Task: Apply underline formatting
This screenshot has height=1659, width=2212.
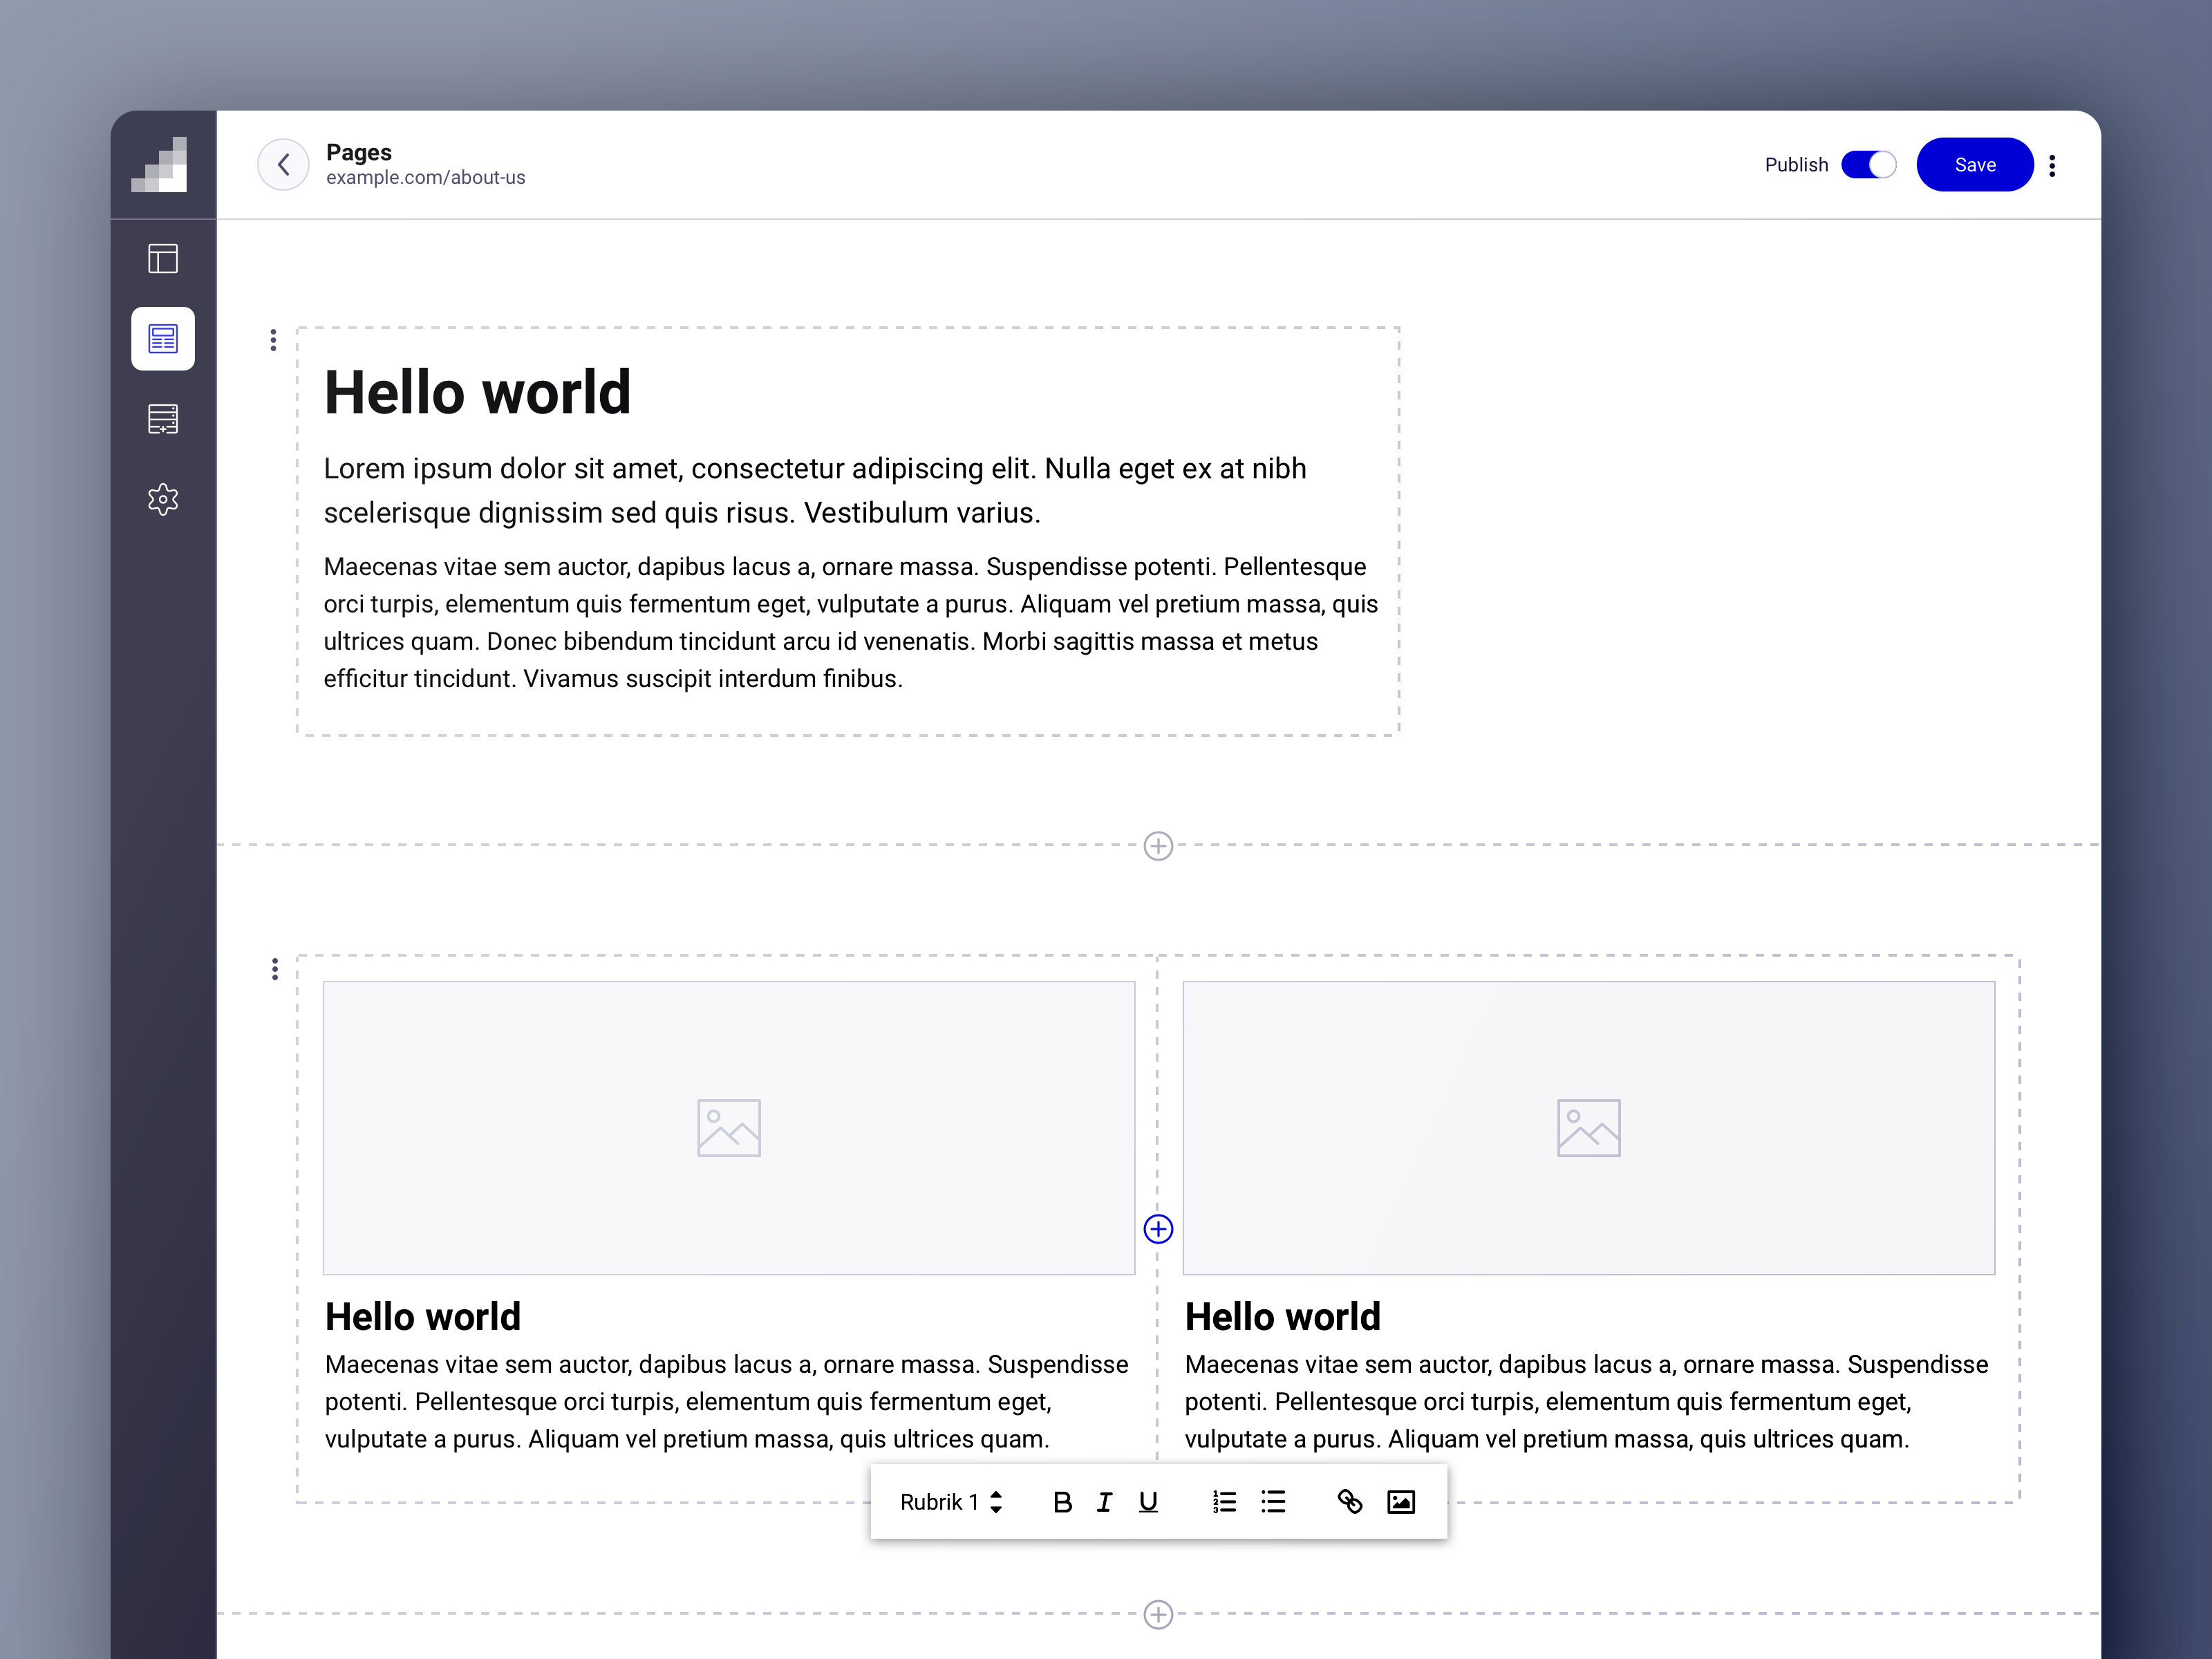Action: coord(1147,1501)
